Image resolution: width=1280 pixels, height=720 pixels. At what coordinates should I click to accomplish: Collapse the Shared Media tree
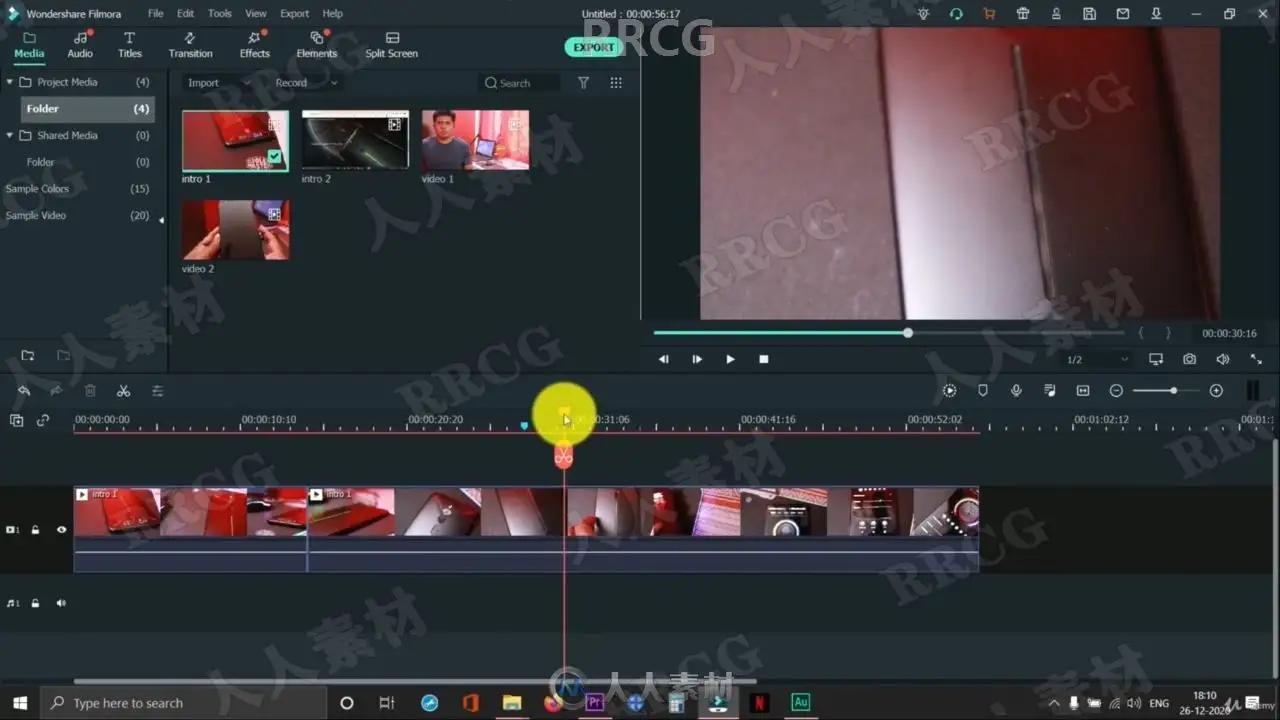10,135
